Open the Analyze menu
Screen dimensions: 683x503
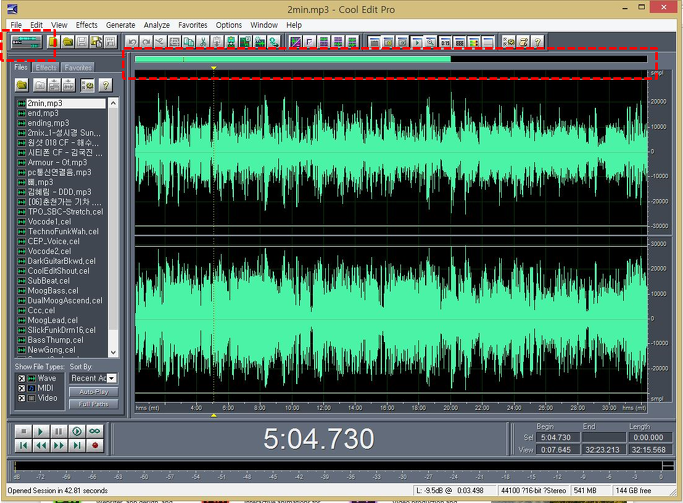coord(156,25)
